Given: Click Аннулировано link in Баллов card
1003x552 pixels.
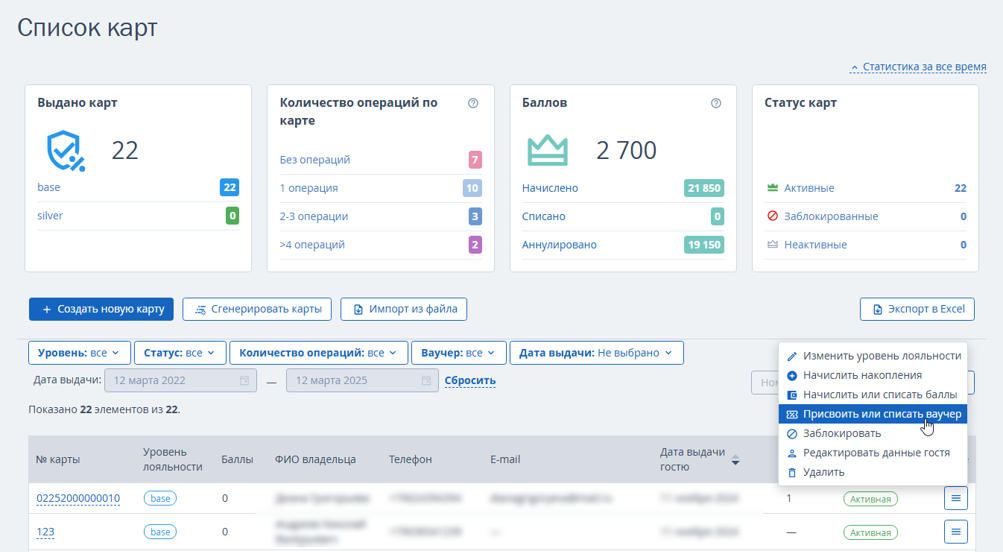Looking at the screenshot, I should click(x=560, y=244).
